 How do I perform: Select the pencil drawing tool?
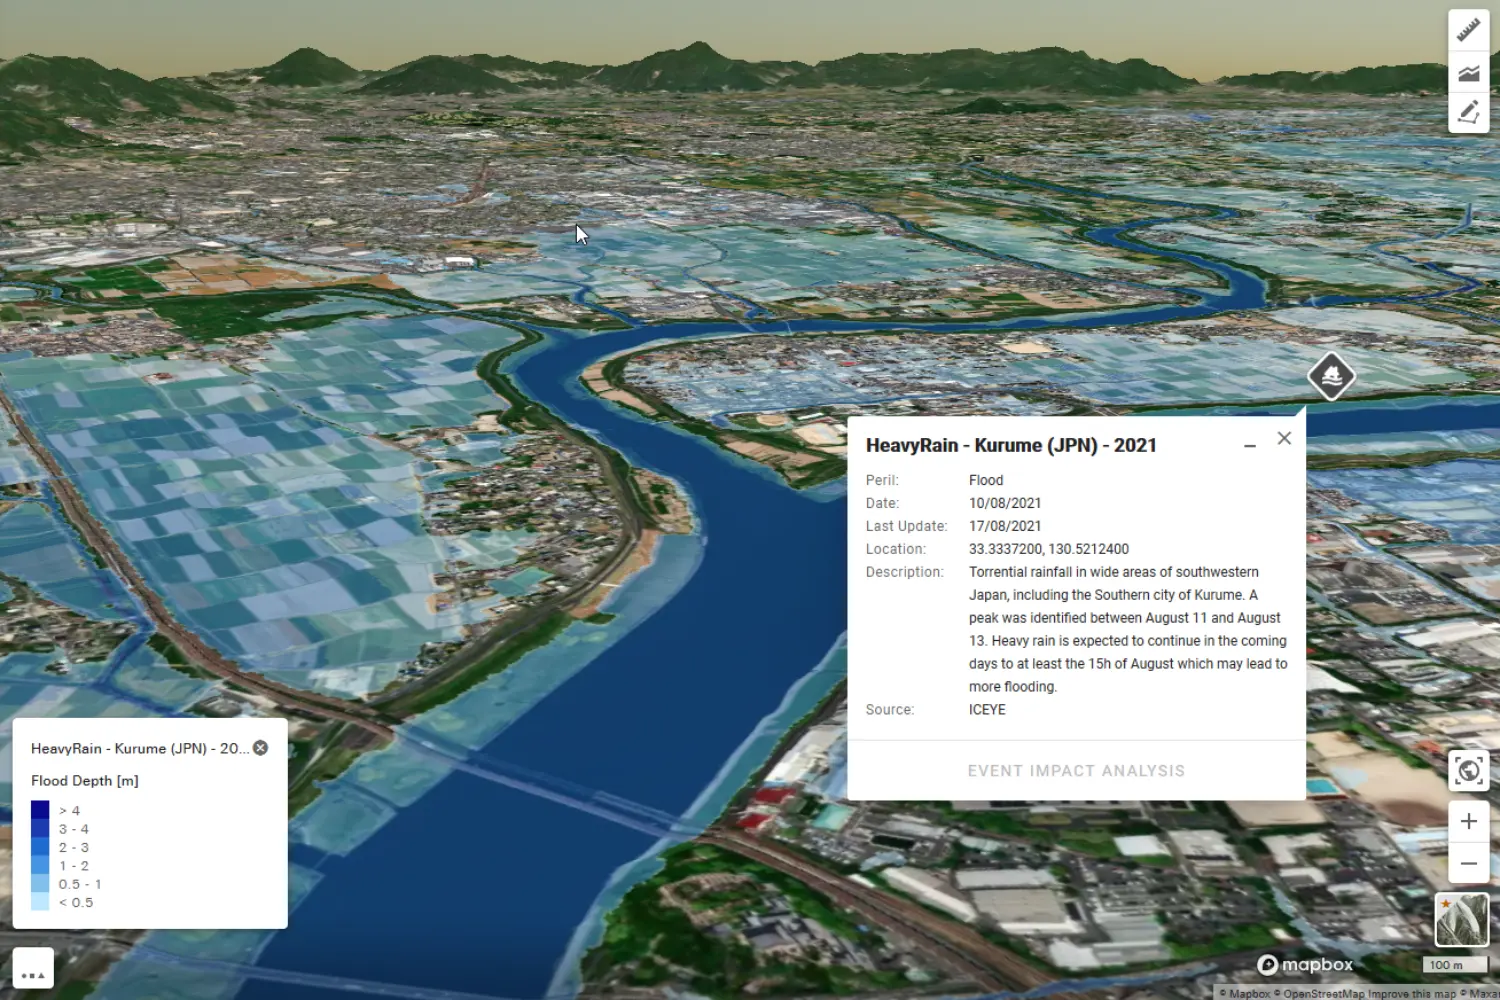(x=1468, y=112)
